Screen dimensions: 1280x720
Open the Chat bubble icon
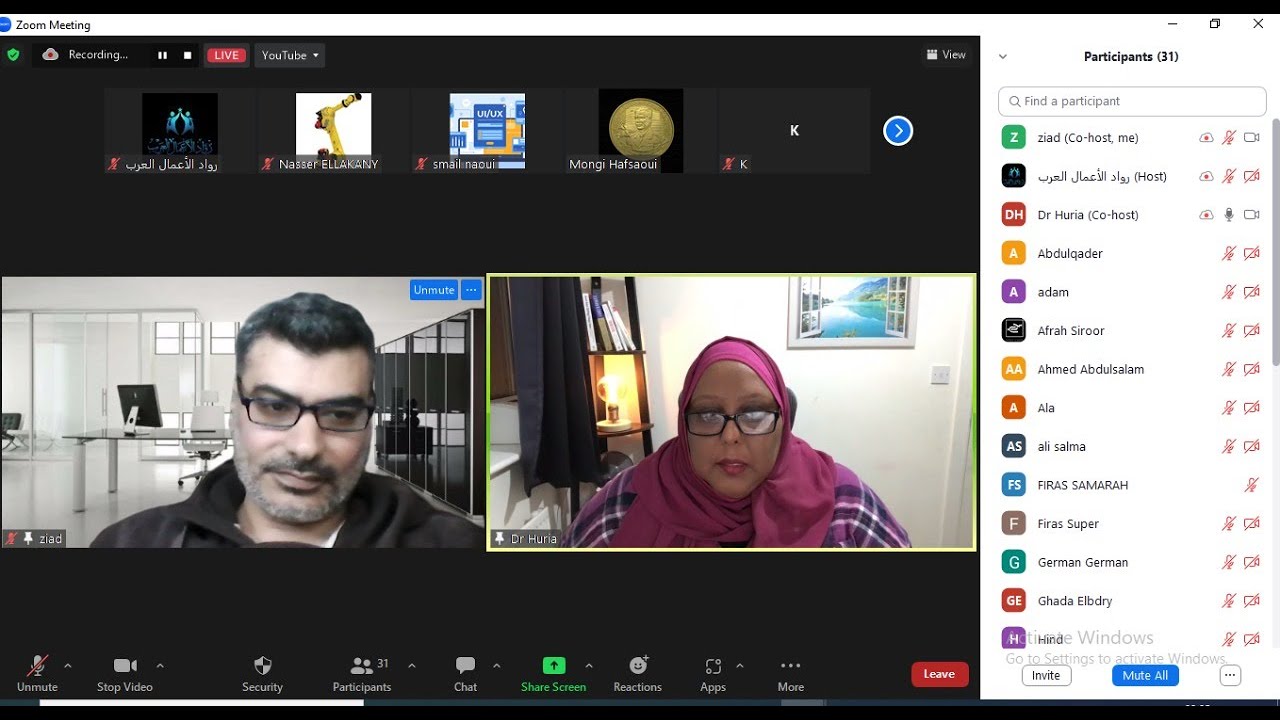tap(465, 666)
